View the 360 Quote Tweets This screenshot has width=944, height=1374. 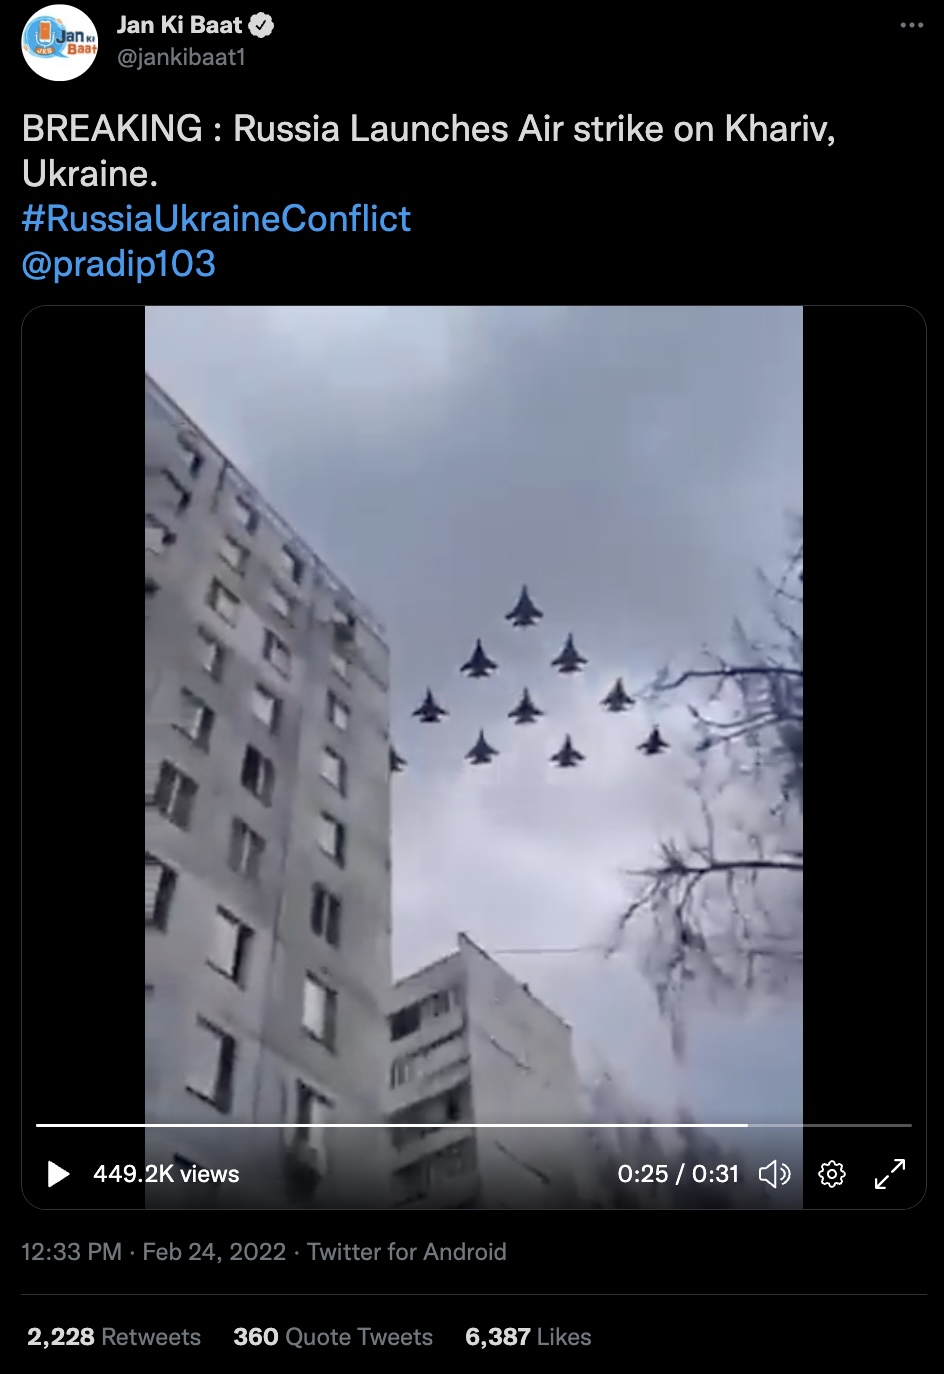333,1337
